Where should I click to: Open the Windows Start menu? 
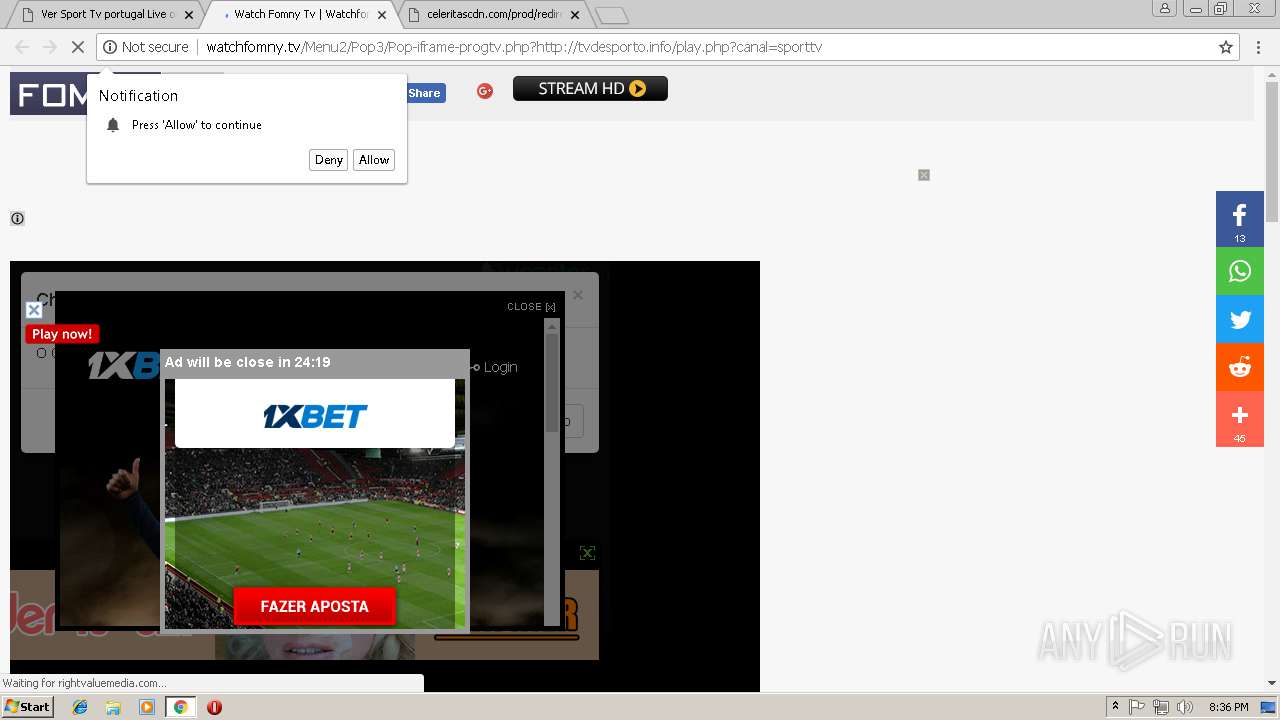27,706
